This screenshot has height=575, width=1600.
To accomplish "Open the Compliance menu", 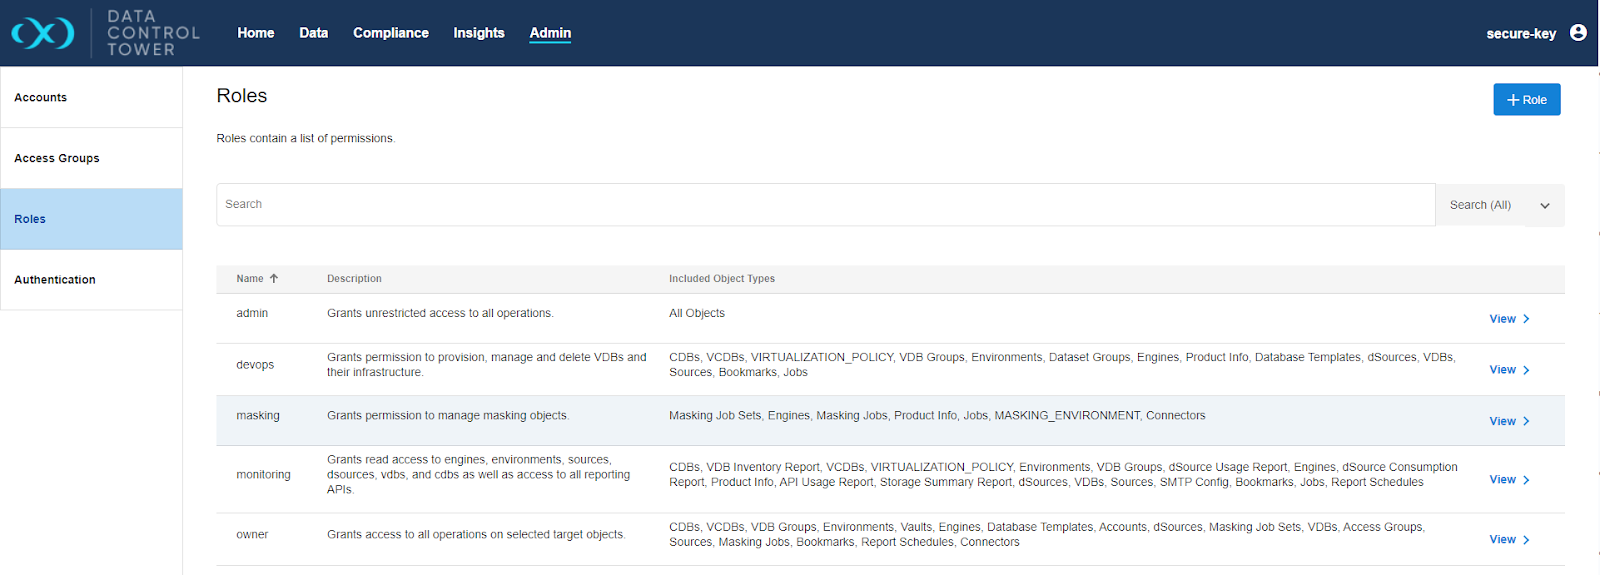I will pyautogui.click(x=390, y=33).
